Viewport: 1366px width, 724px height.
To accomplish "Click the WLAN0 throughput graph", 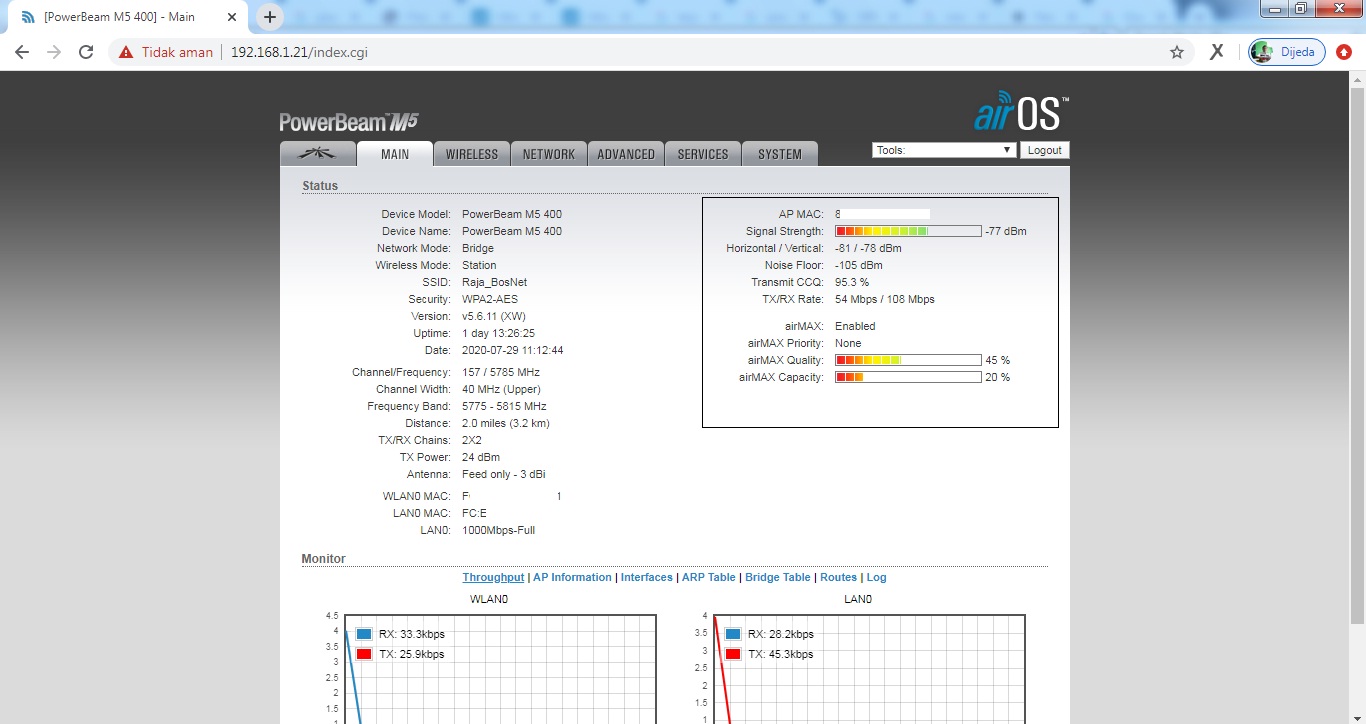I will [500, 669].
